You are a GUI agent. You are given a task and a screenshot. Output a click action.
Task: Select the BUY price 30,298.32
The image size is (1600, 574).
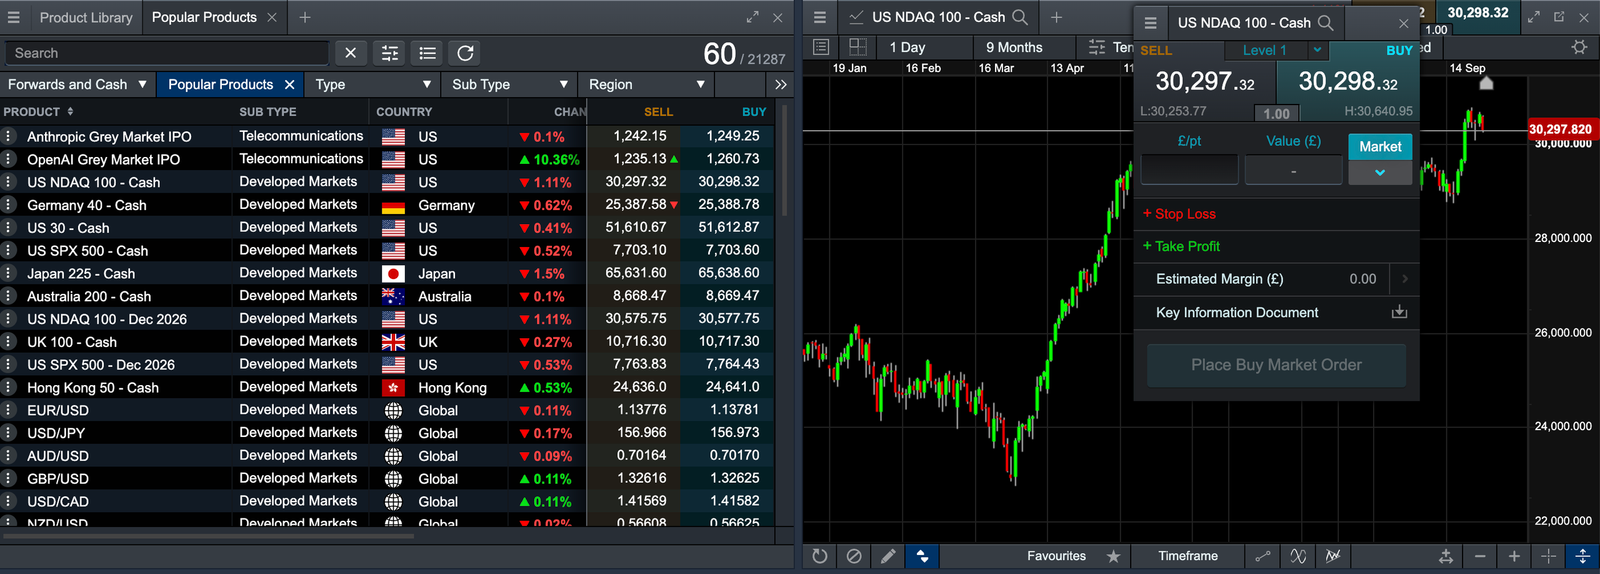pos(1348,82)
